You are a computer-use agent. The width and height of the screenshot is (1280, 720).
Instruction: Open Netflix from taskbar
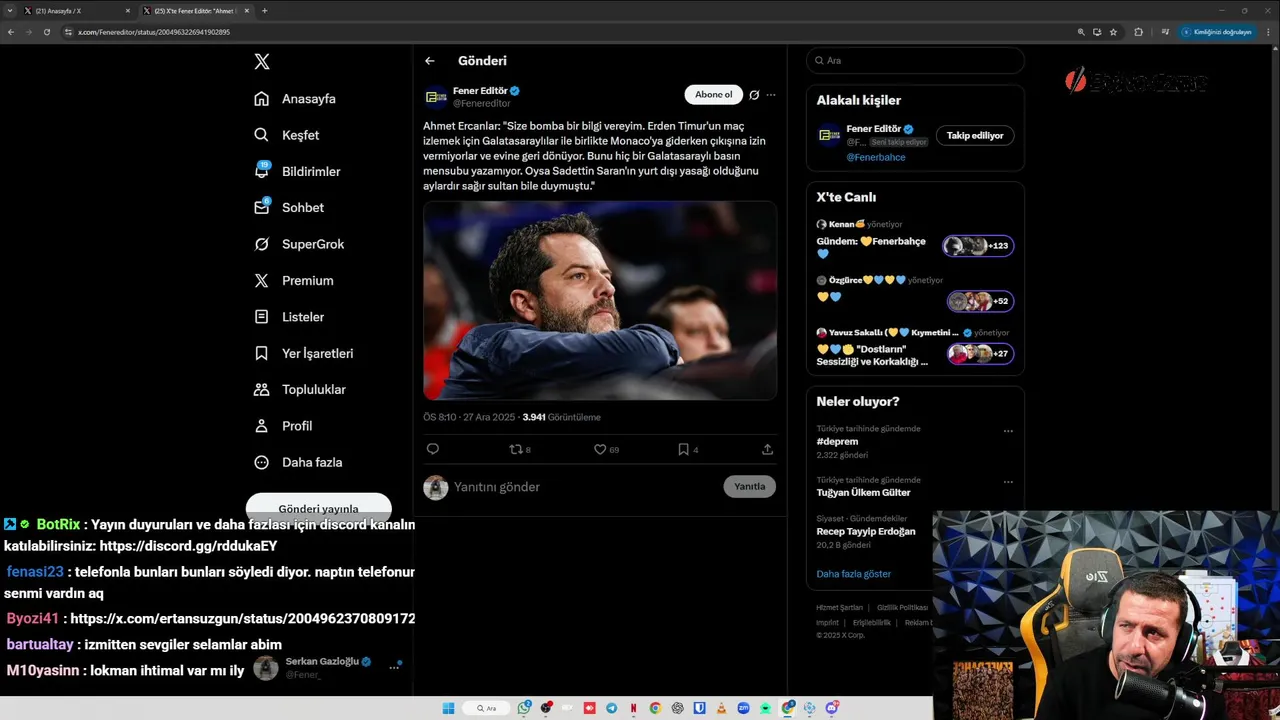pyautogui.click(x=633, y=708)
